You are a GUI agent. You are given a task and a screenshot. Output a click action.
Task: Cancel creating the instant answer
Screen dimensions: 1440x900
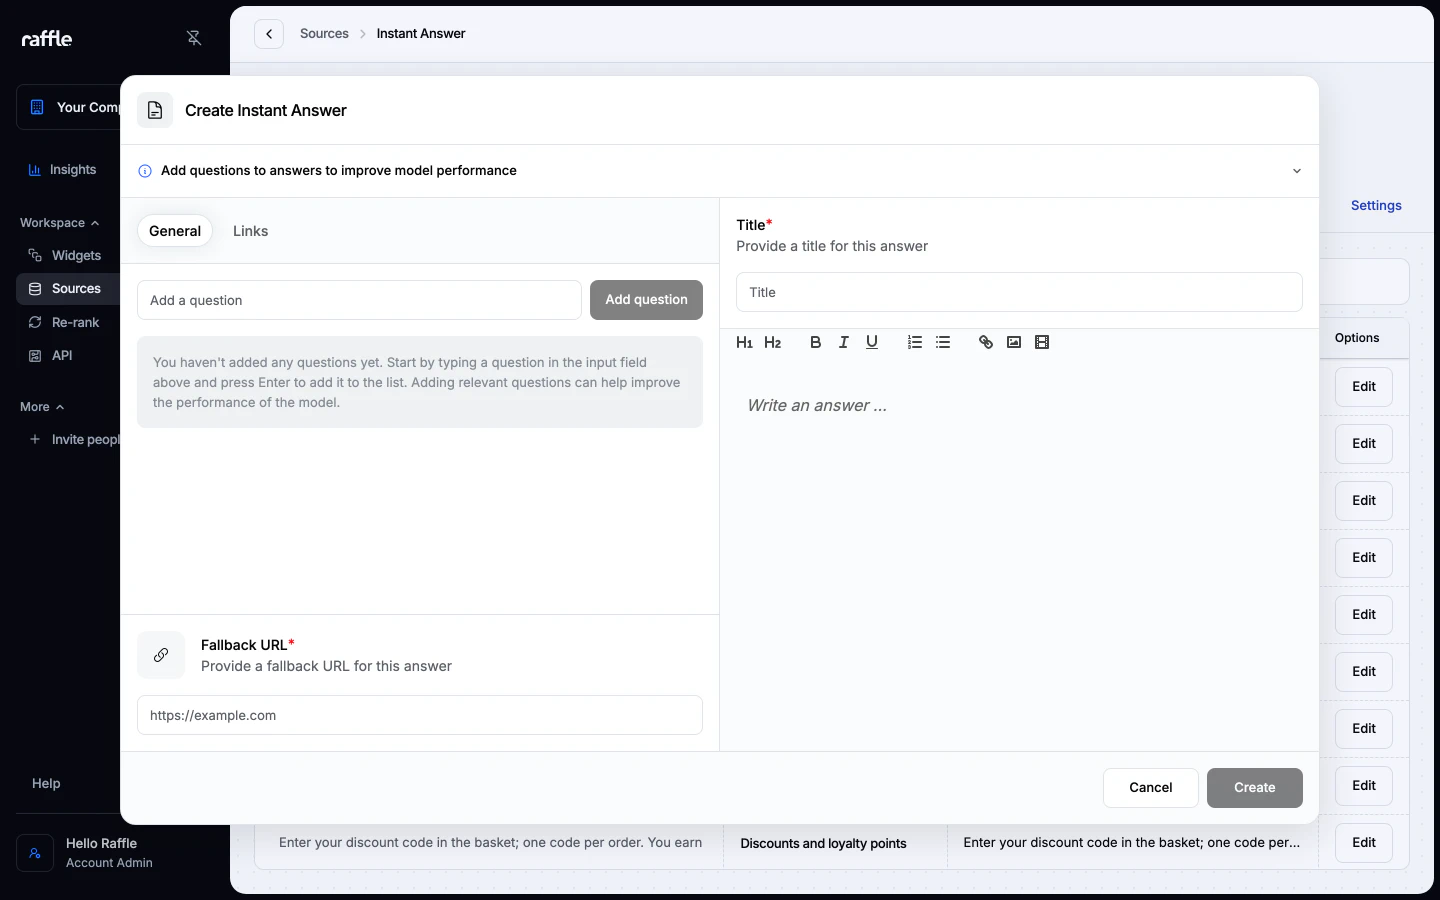click(1151, 788)
